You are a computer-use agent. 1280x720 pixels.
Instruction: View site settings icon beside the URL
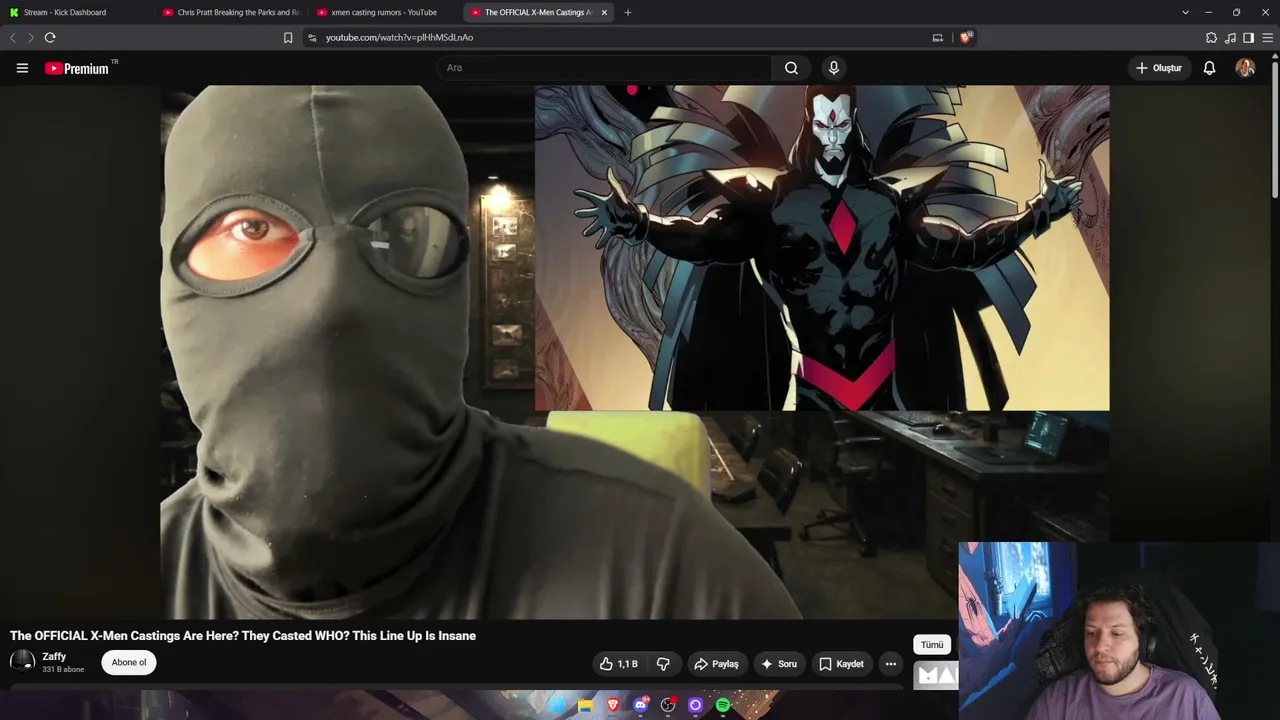pyautogui.click(x=312, y=38)
